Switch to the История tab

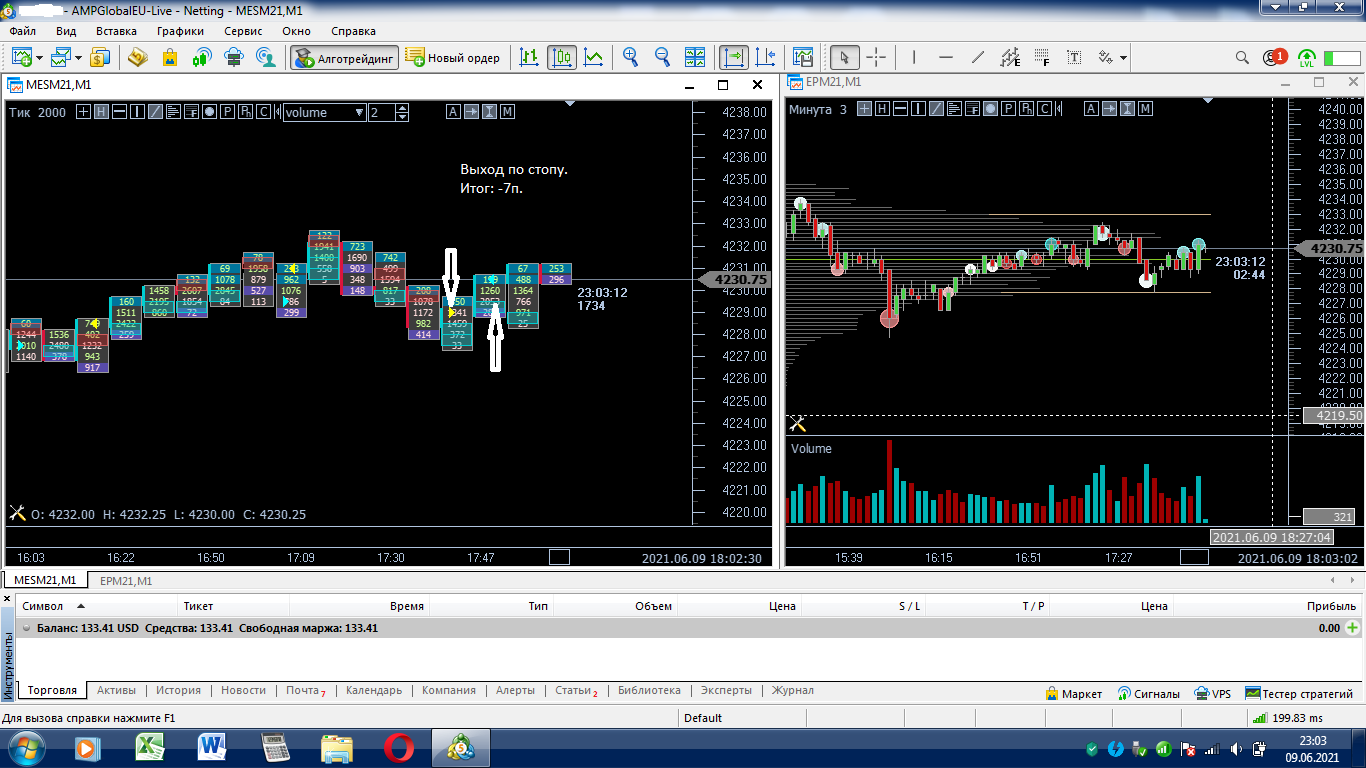pos(178,690)
